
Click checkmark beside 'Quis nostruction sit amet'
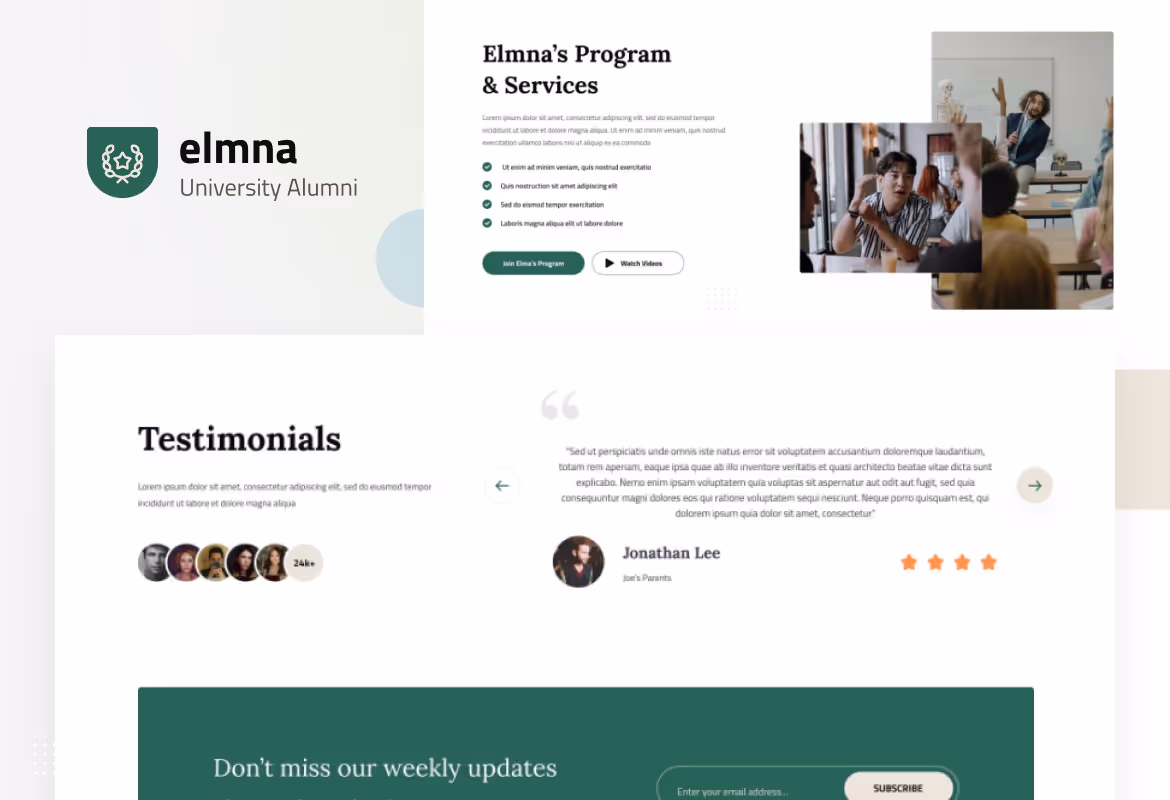coord(487,186)
